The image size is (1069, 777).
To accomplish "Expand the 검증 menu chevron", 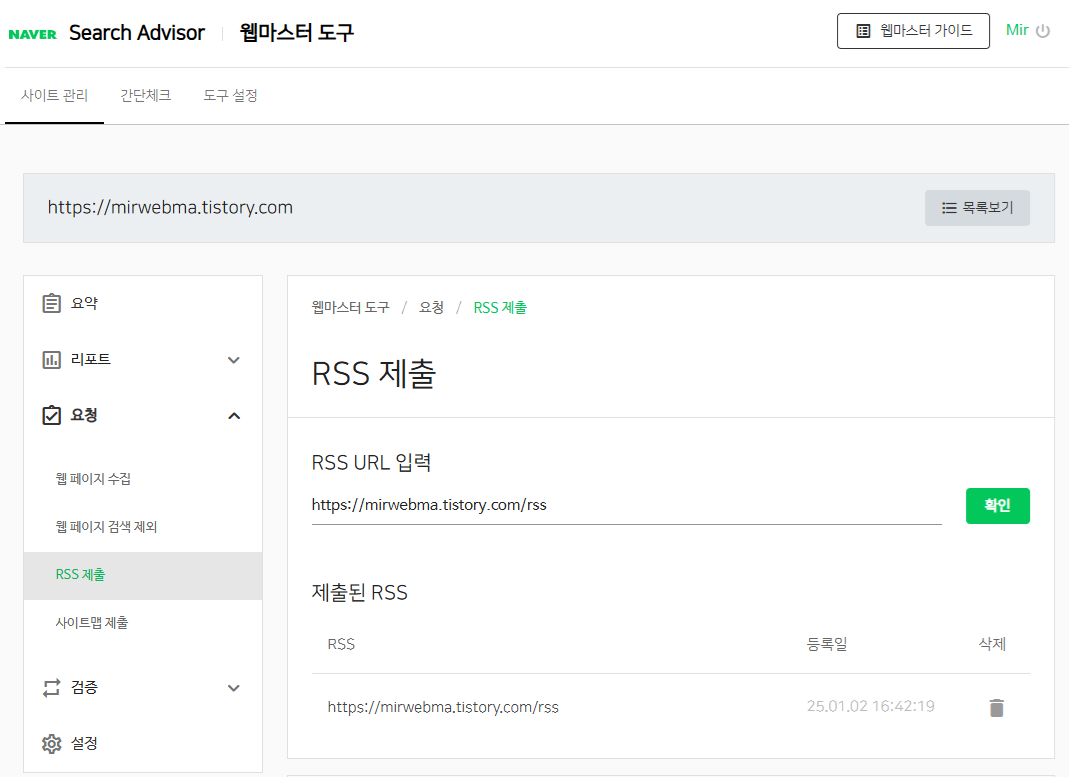I will pos(234,688).
